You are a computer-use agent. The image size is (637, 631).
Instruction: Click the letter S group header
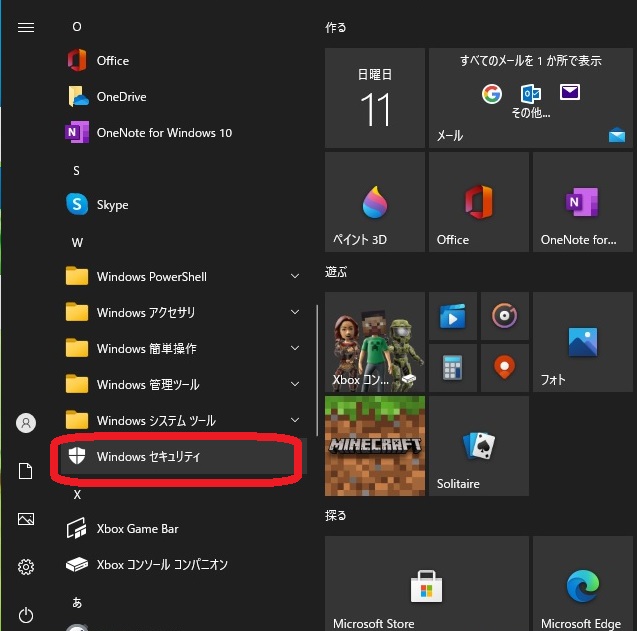click(x=76, y=171)
